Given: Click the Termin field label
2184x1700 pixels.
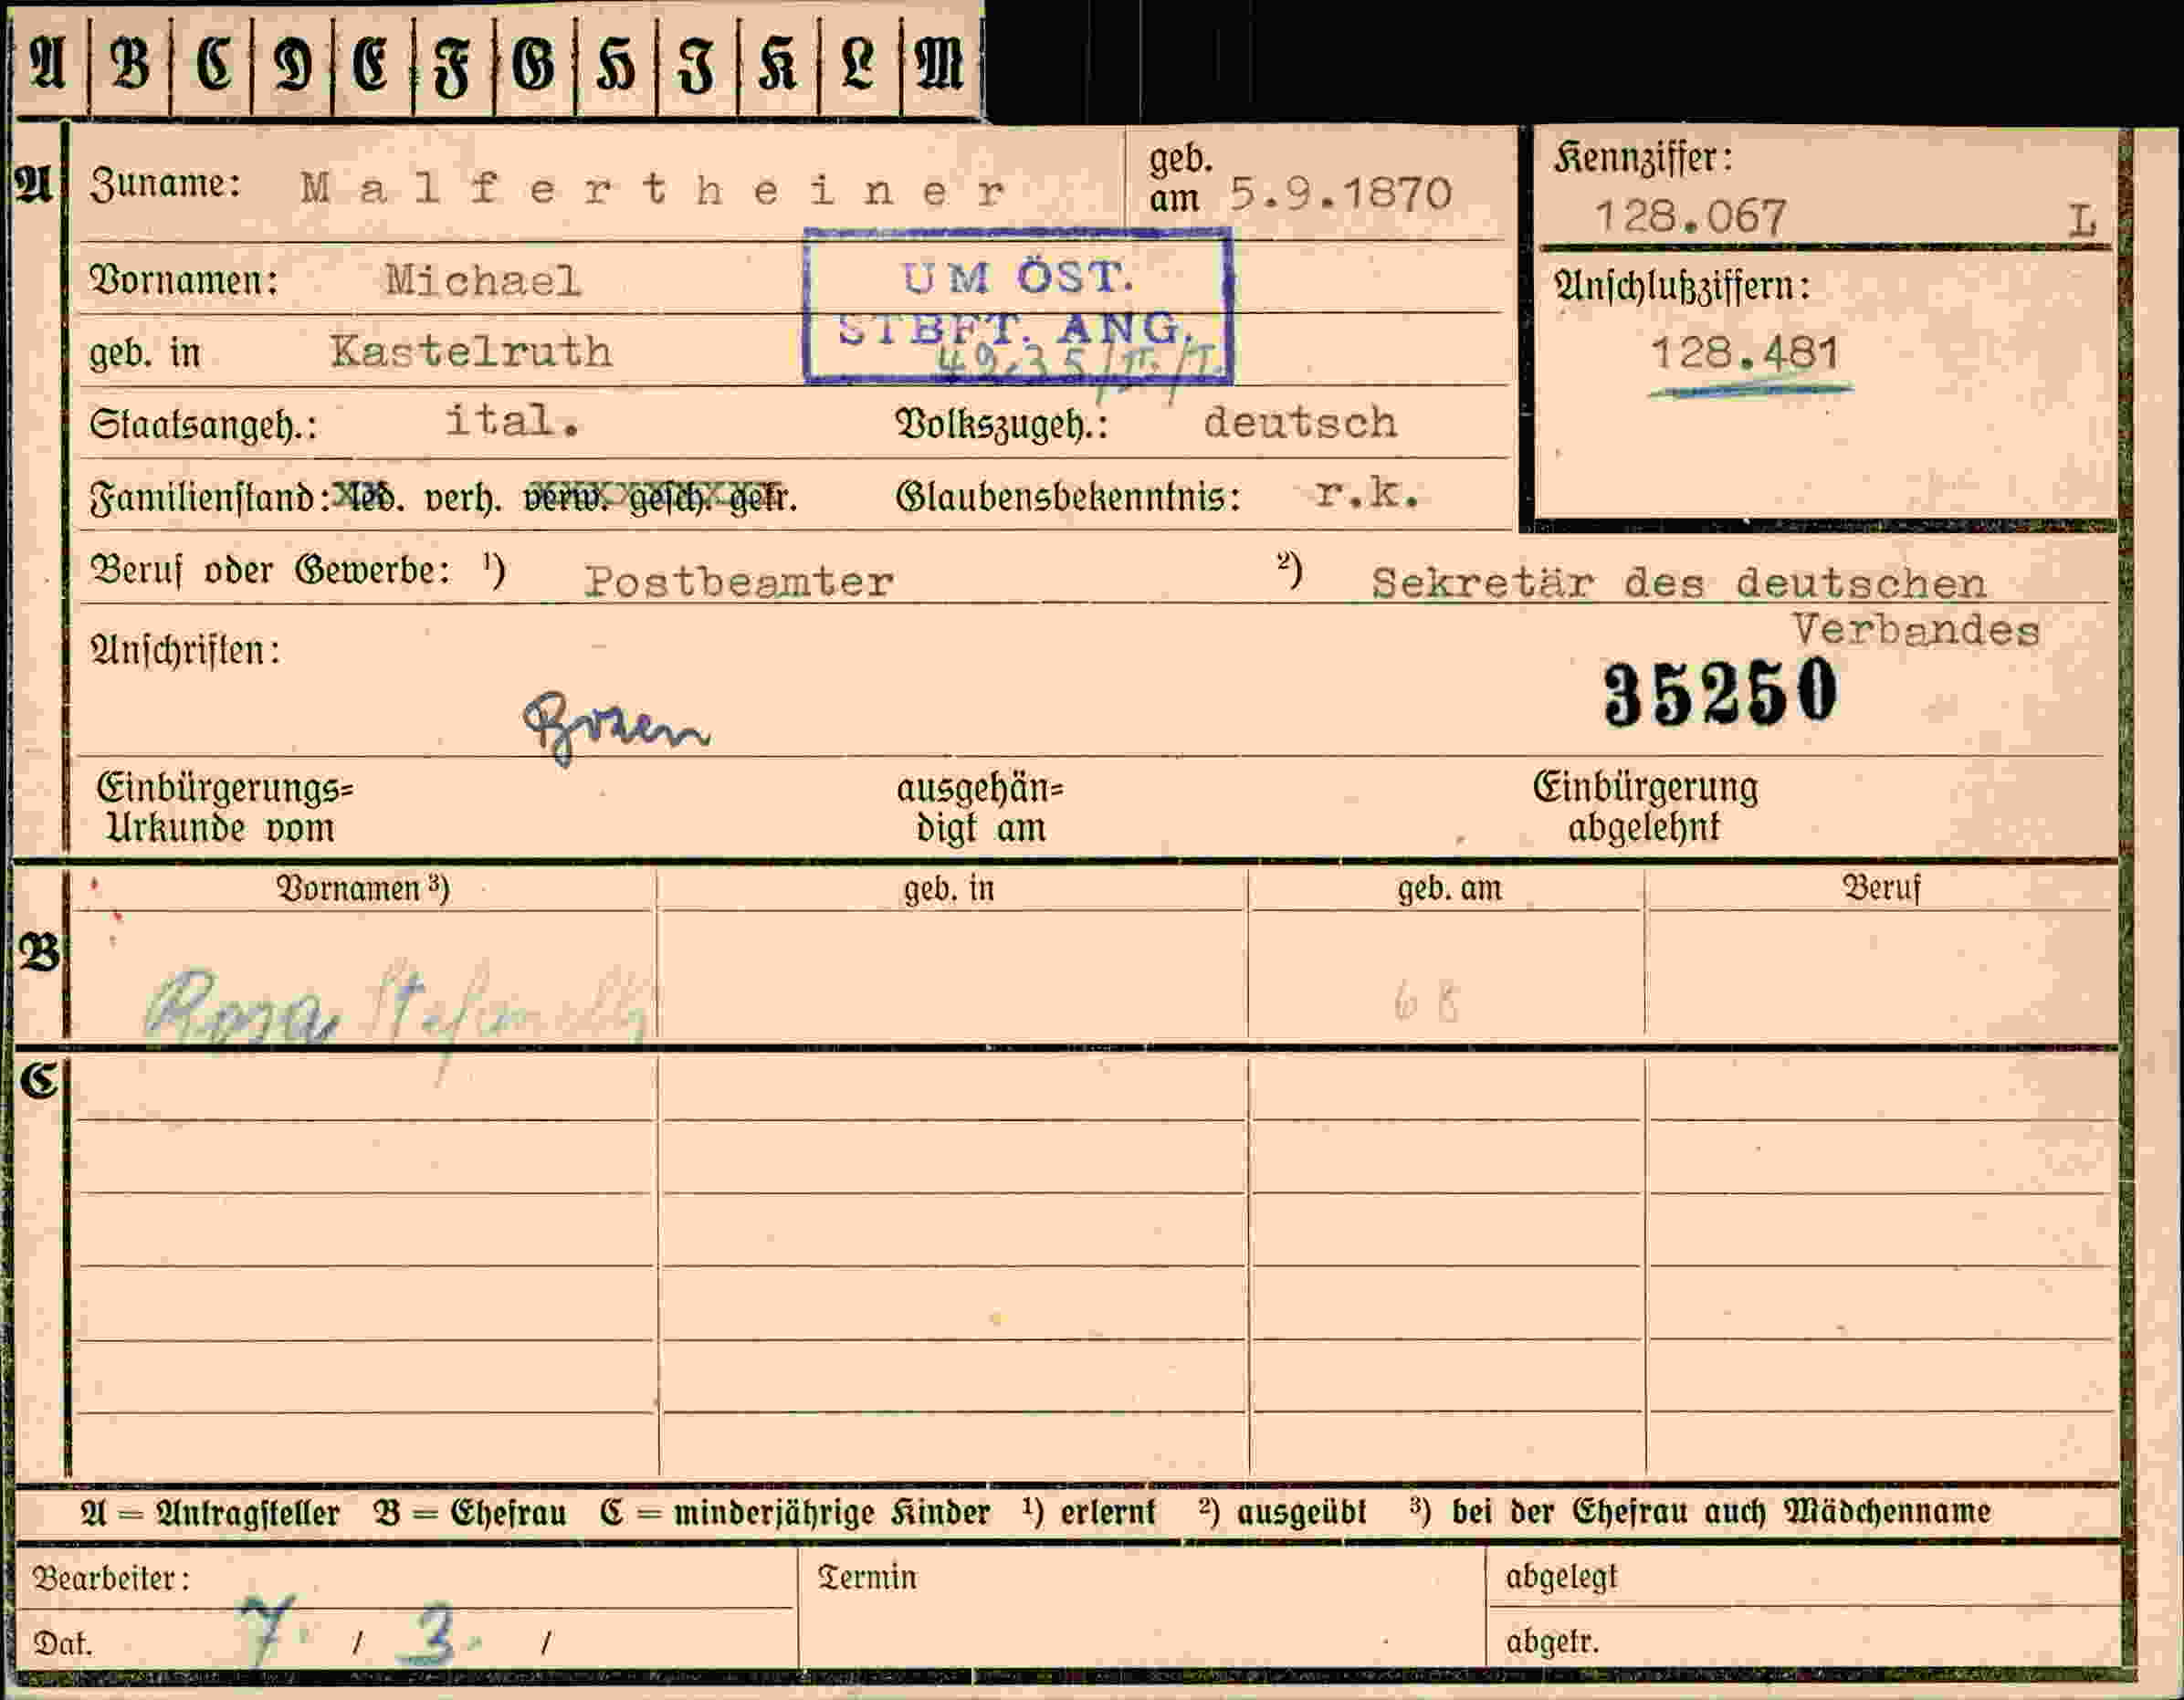Looking at the screenshot, I should click(867, 1577).
